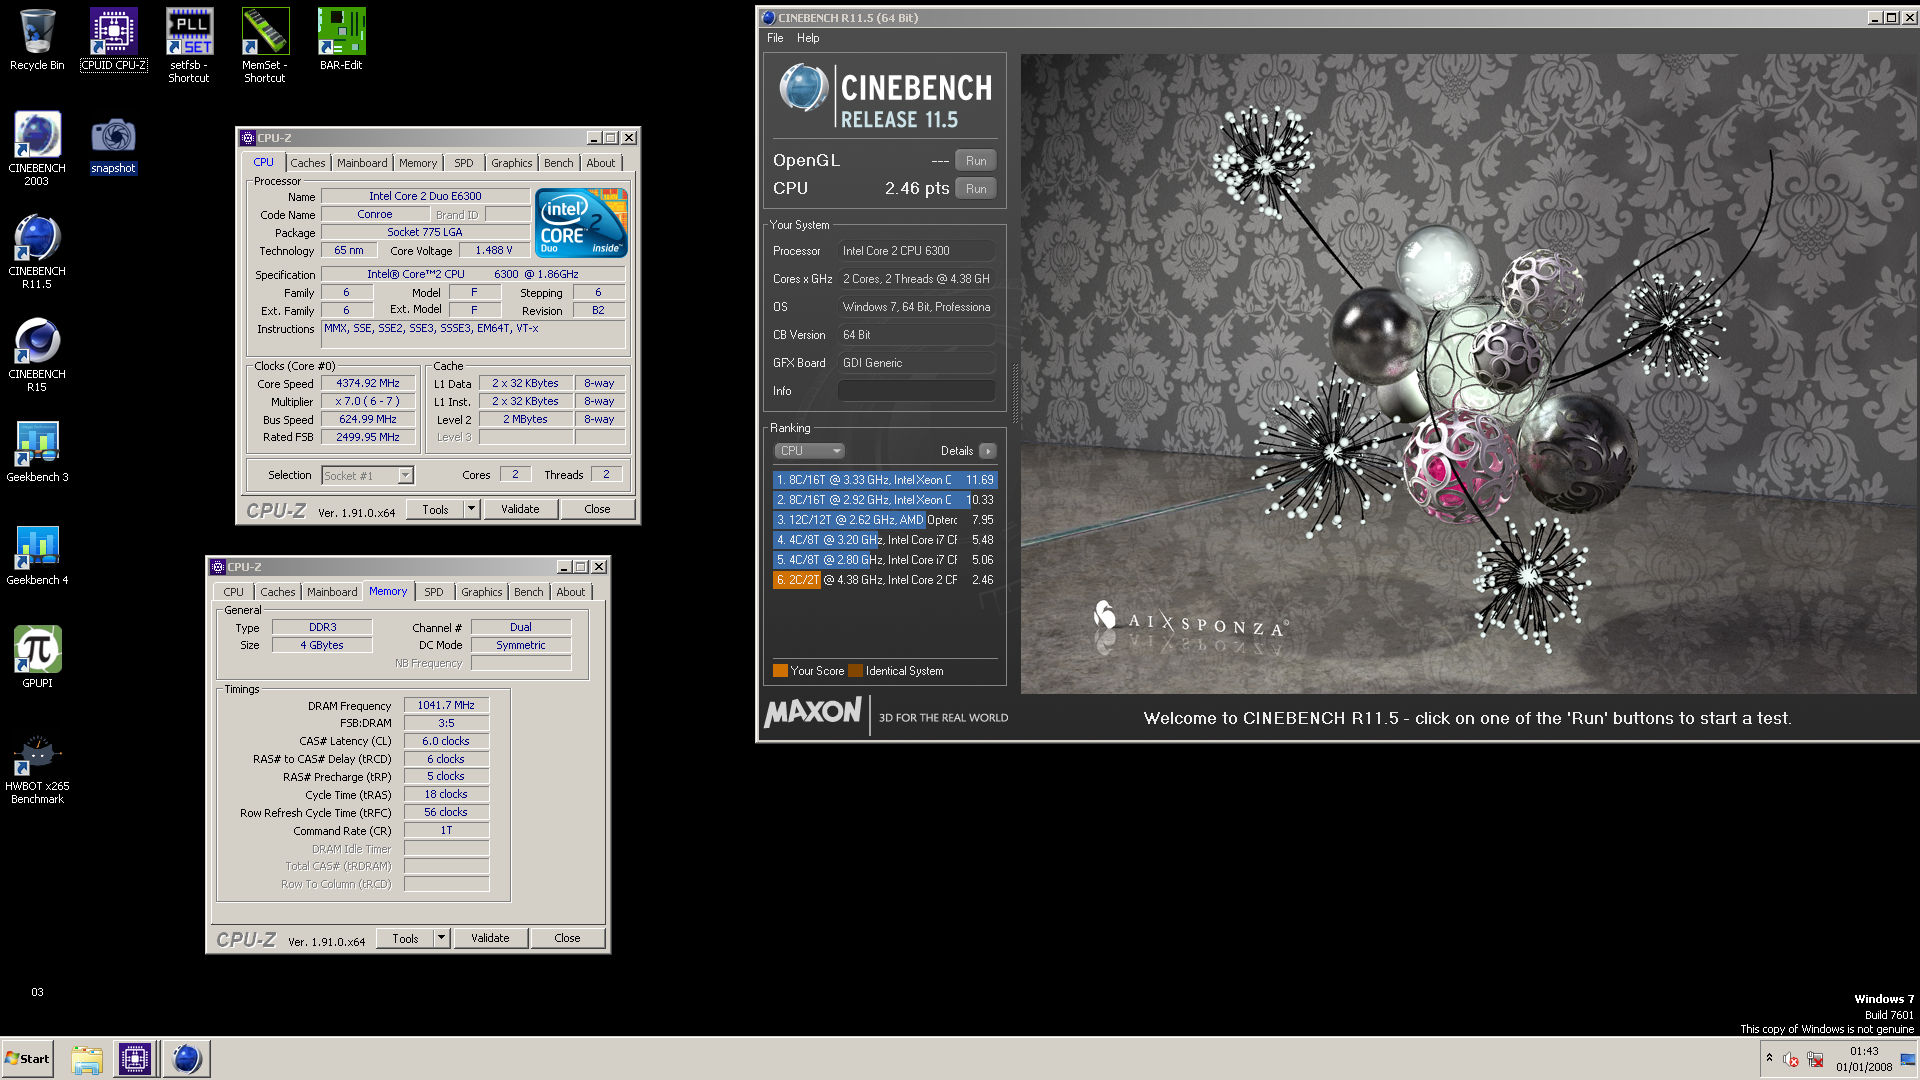The width and height of the screenshot is (1920, 1080).
Task: Open Geekbench 4 desktop icon
Action: [x=37, y=554]
